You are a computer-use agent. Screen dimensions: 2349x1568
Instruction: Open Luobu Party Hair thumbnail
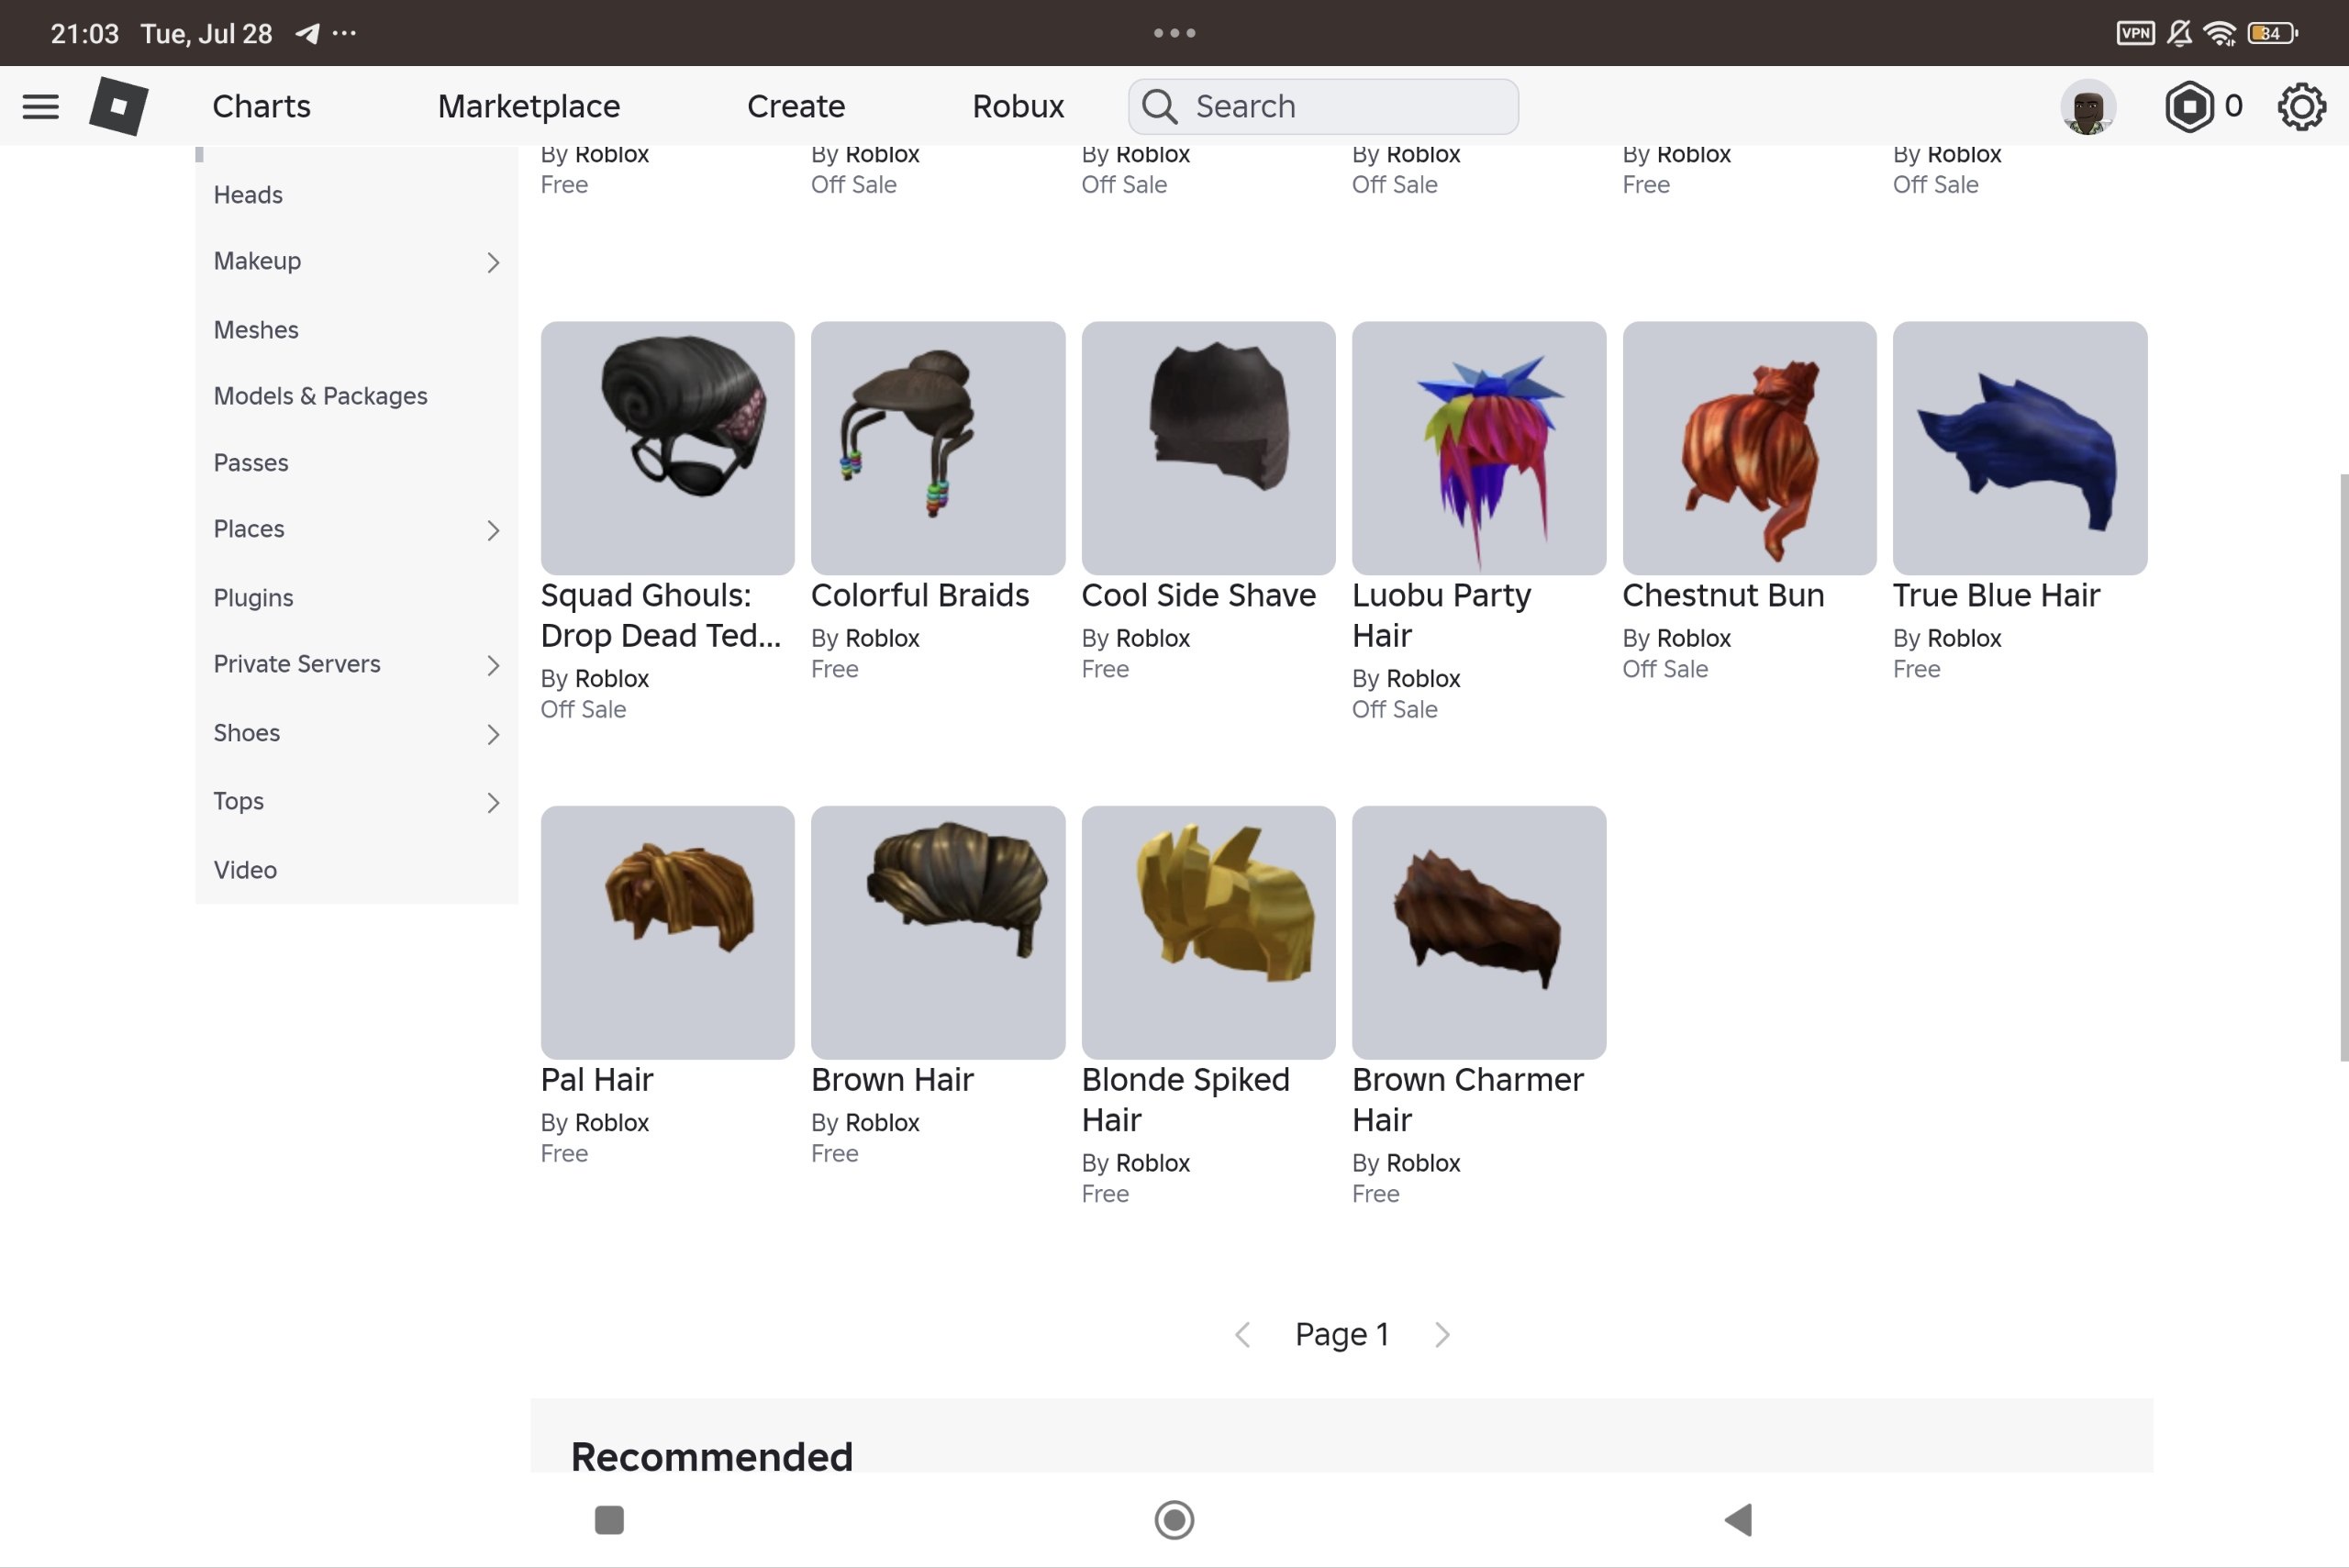point(1479,448)
